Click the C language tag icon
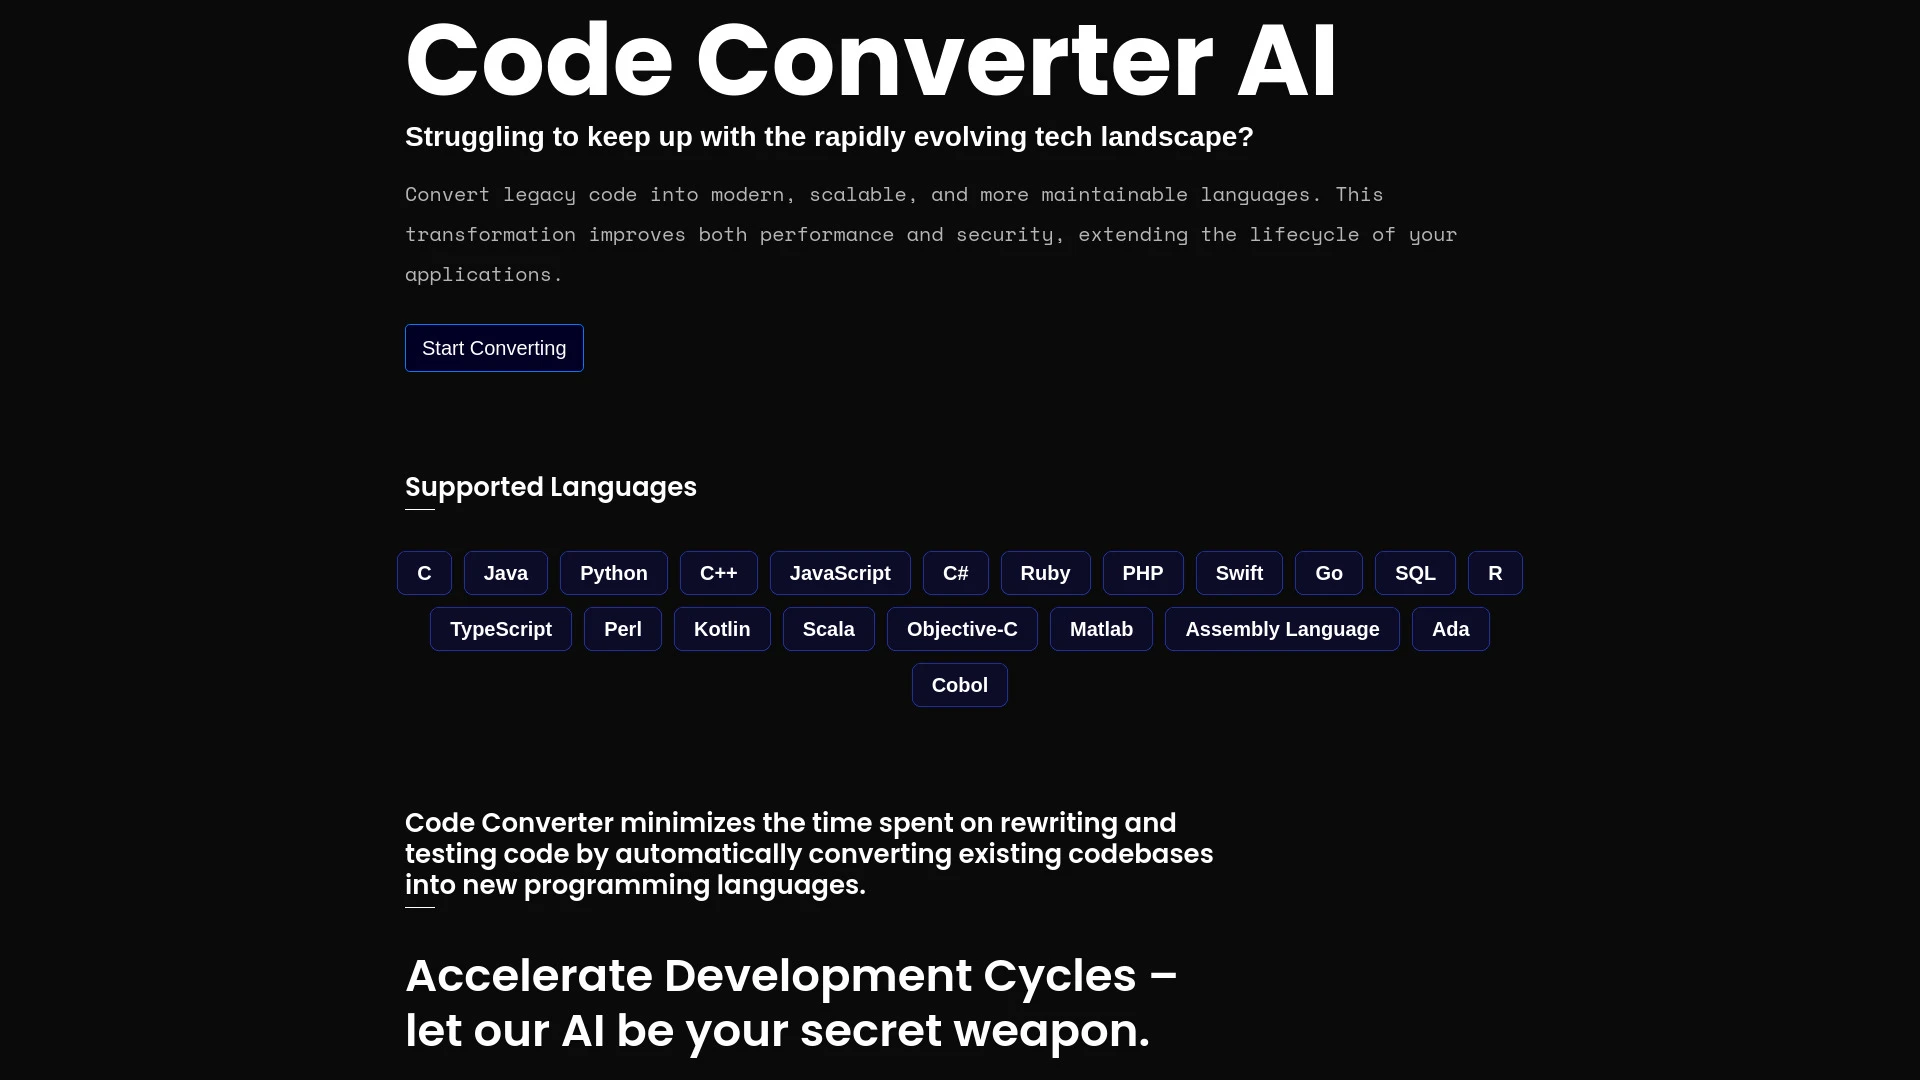The image size is (1920, 1080). [x=423, y=572]
